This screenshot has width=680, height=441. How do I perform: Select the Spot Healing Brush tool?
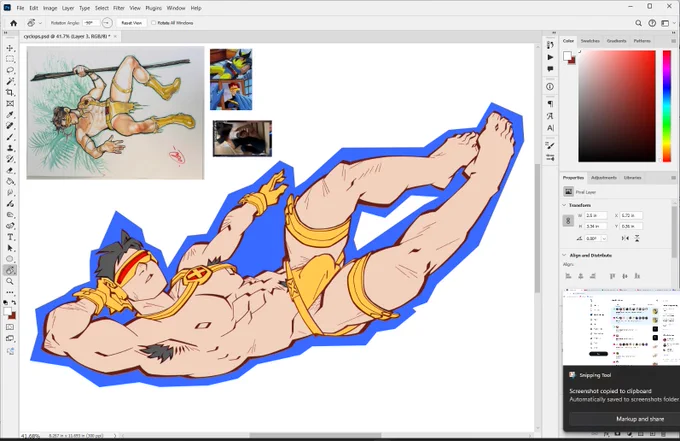10,126
